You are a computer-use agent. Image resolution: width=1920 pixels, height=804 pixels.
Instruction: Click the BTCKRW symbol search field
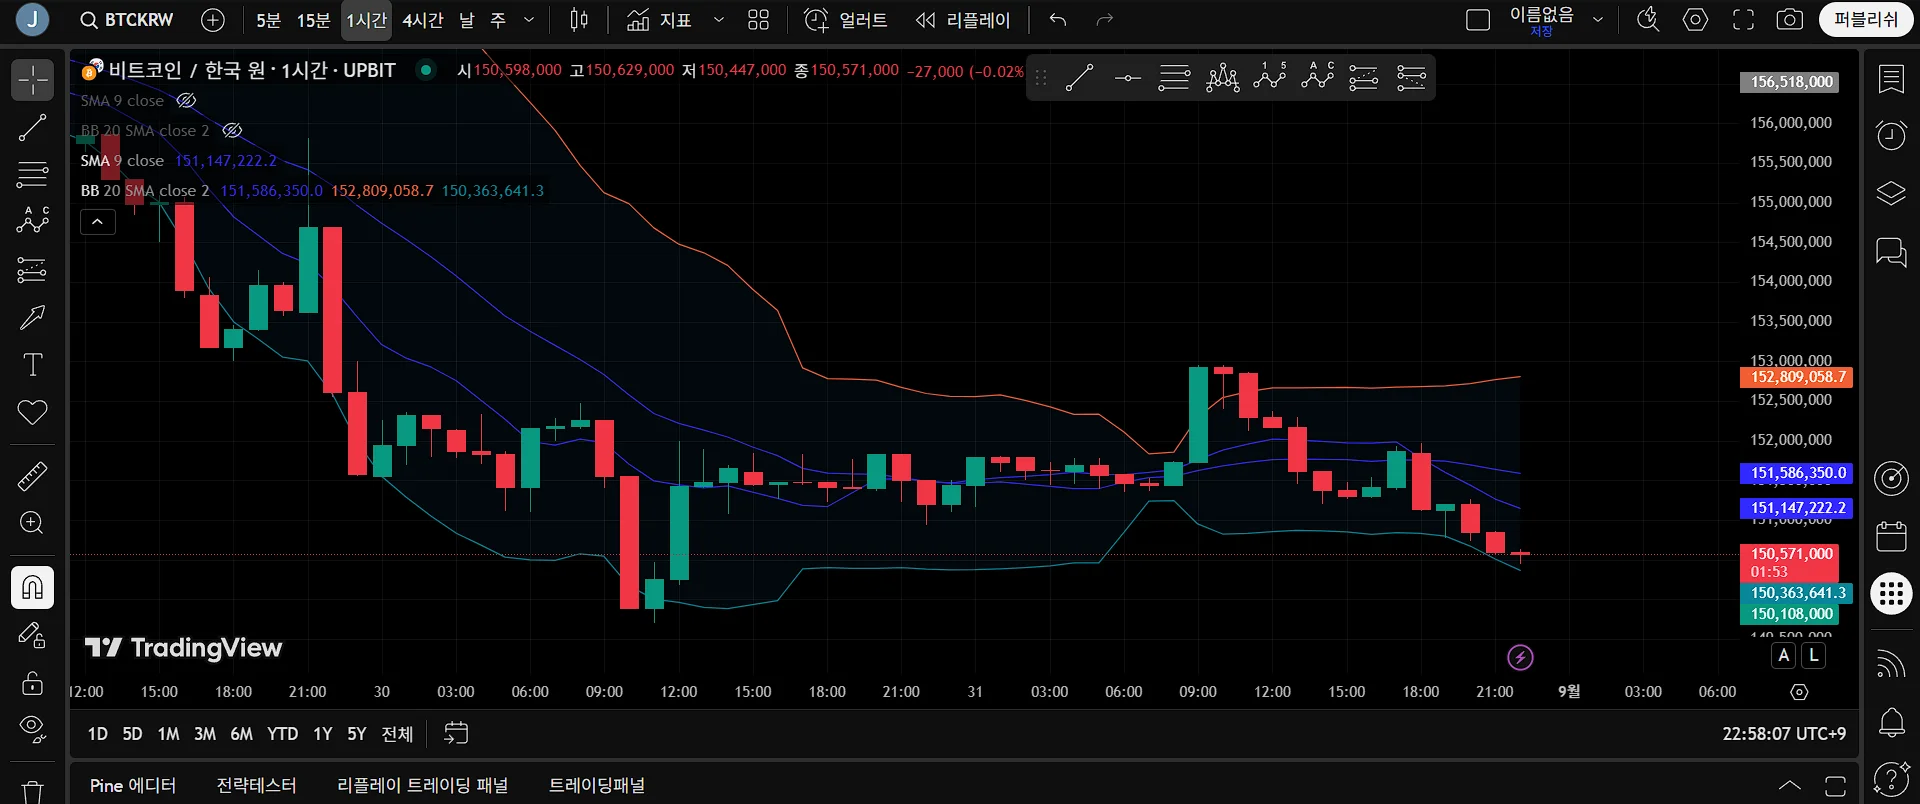click(x=128, y=20)
